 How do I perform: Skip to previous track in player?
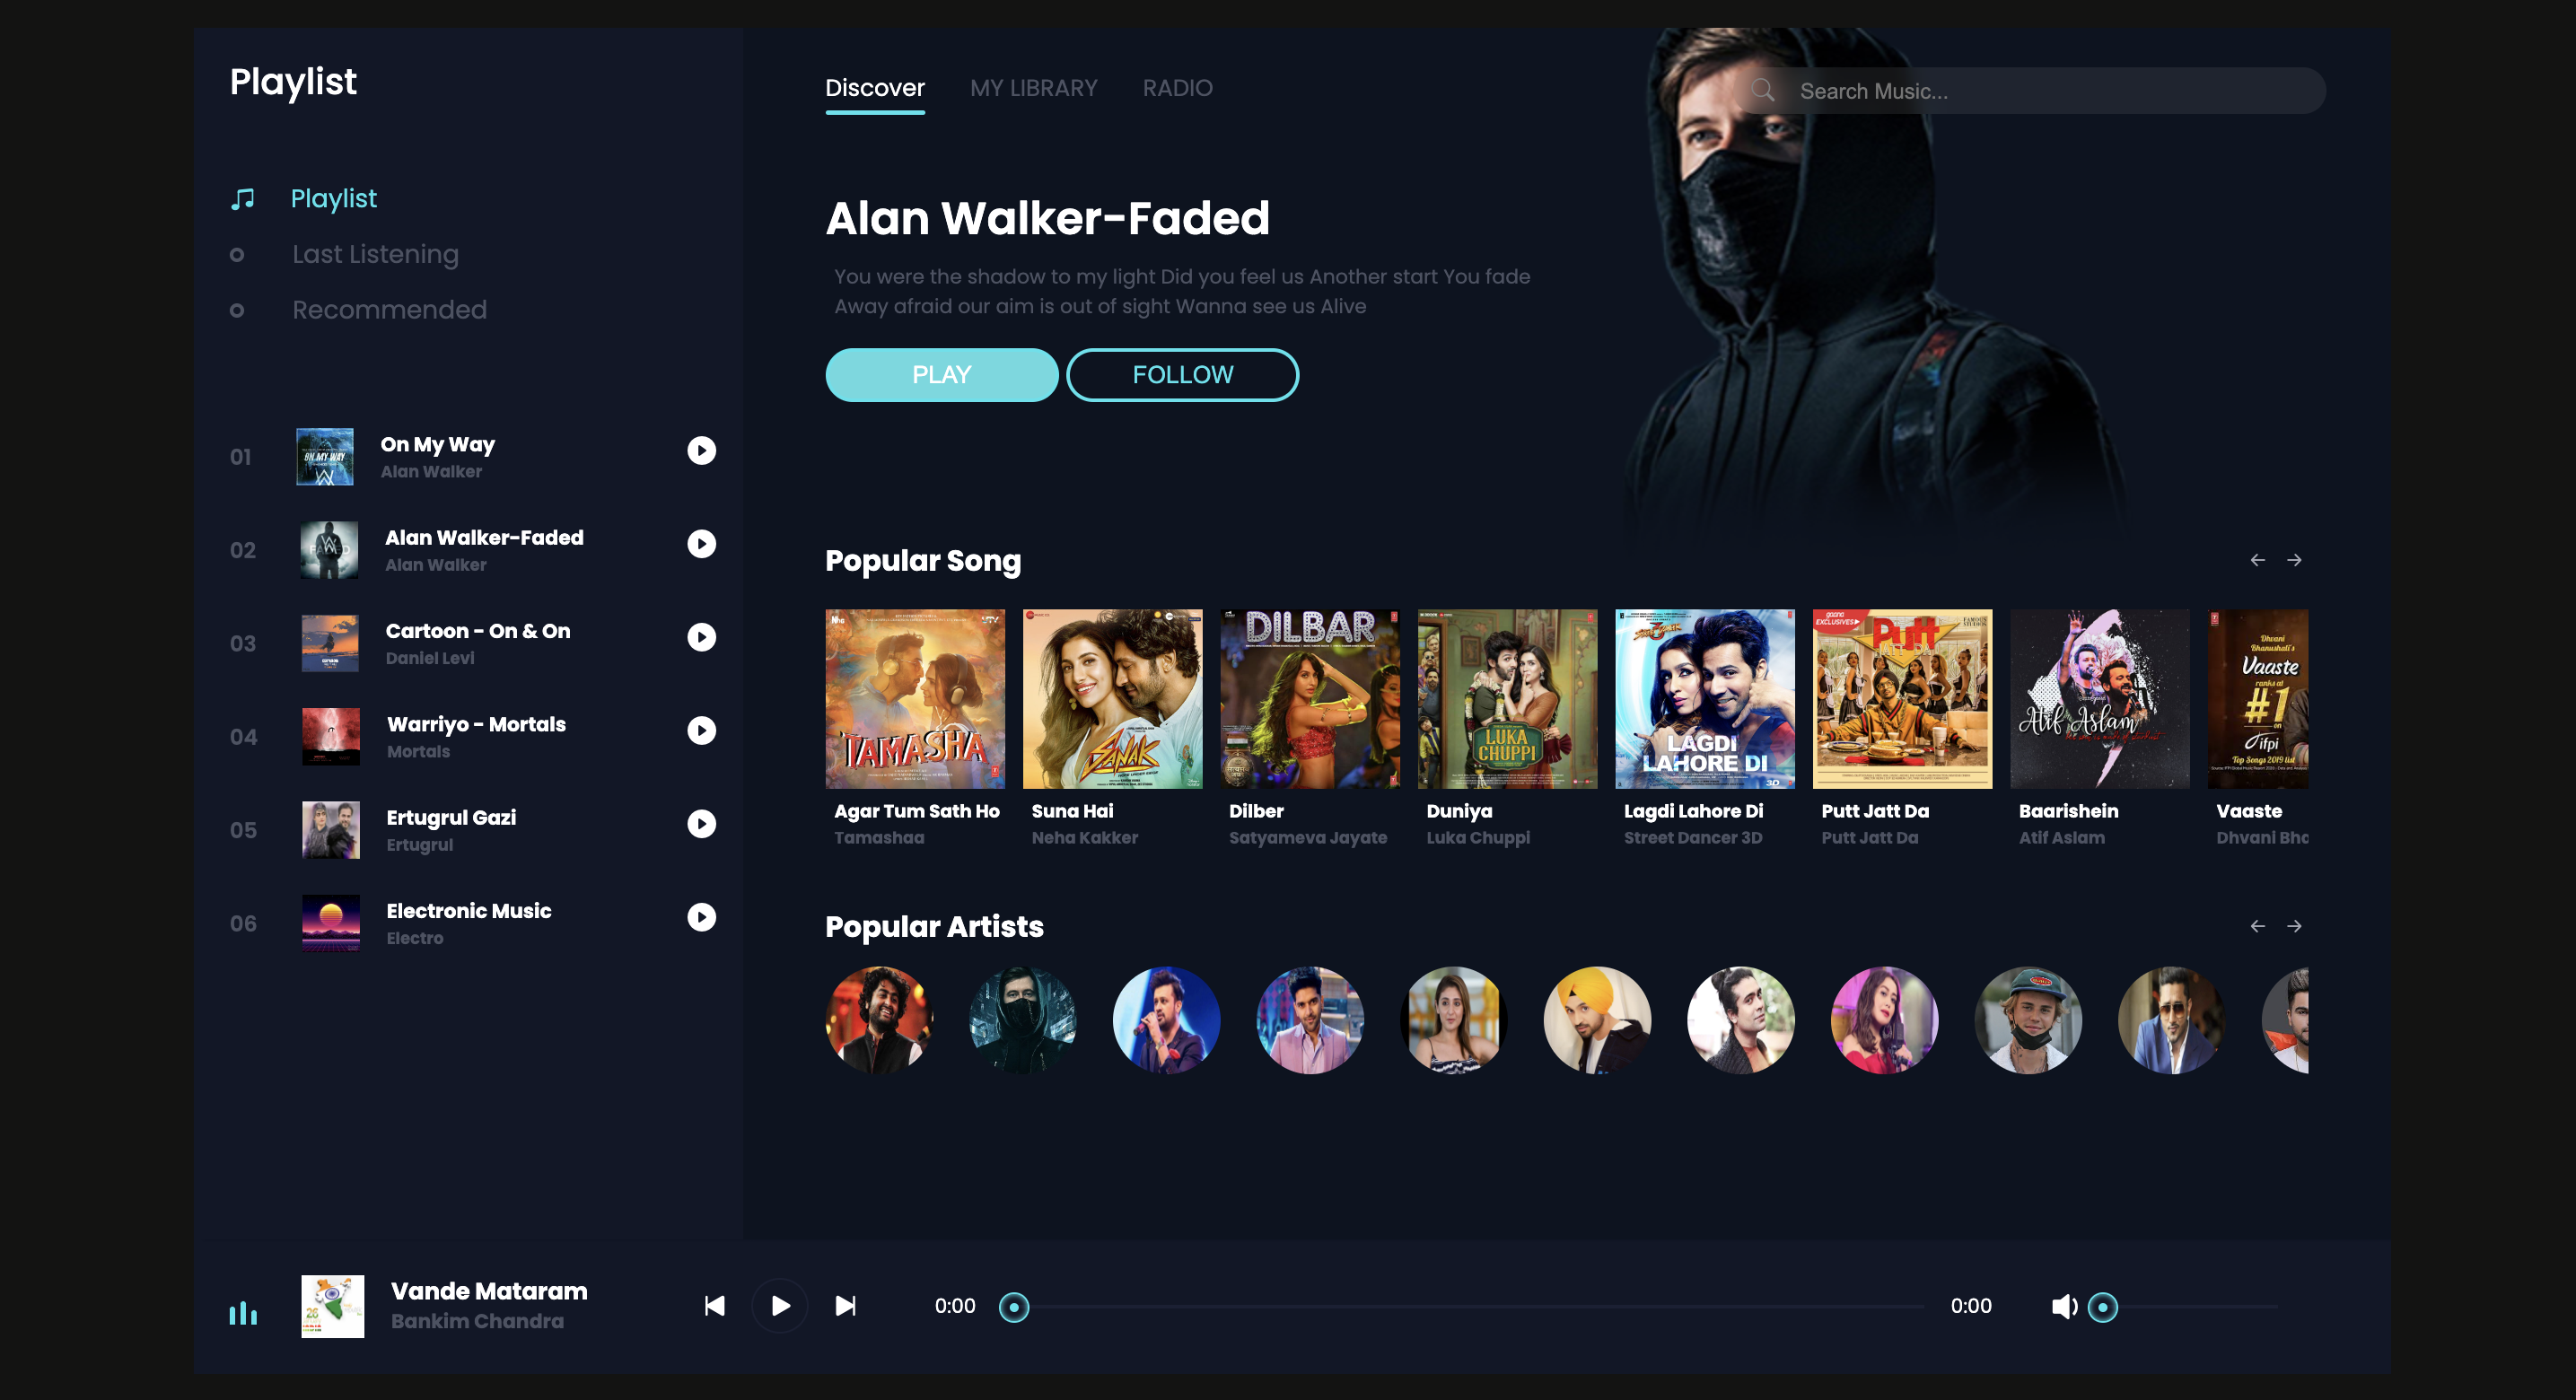[714, 1306]
